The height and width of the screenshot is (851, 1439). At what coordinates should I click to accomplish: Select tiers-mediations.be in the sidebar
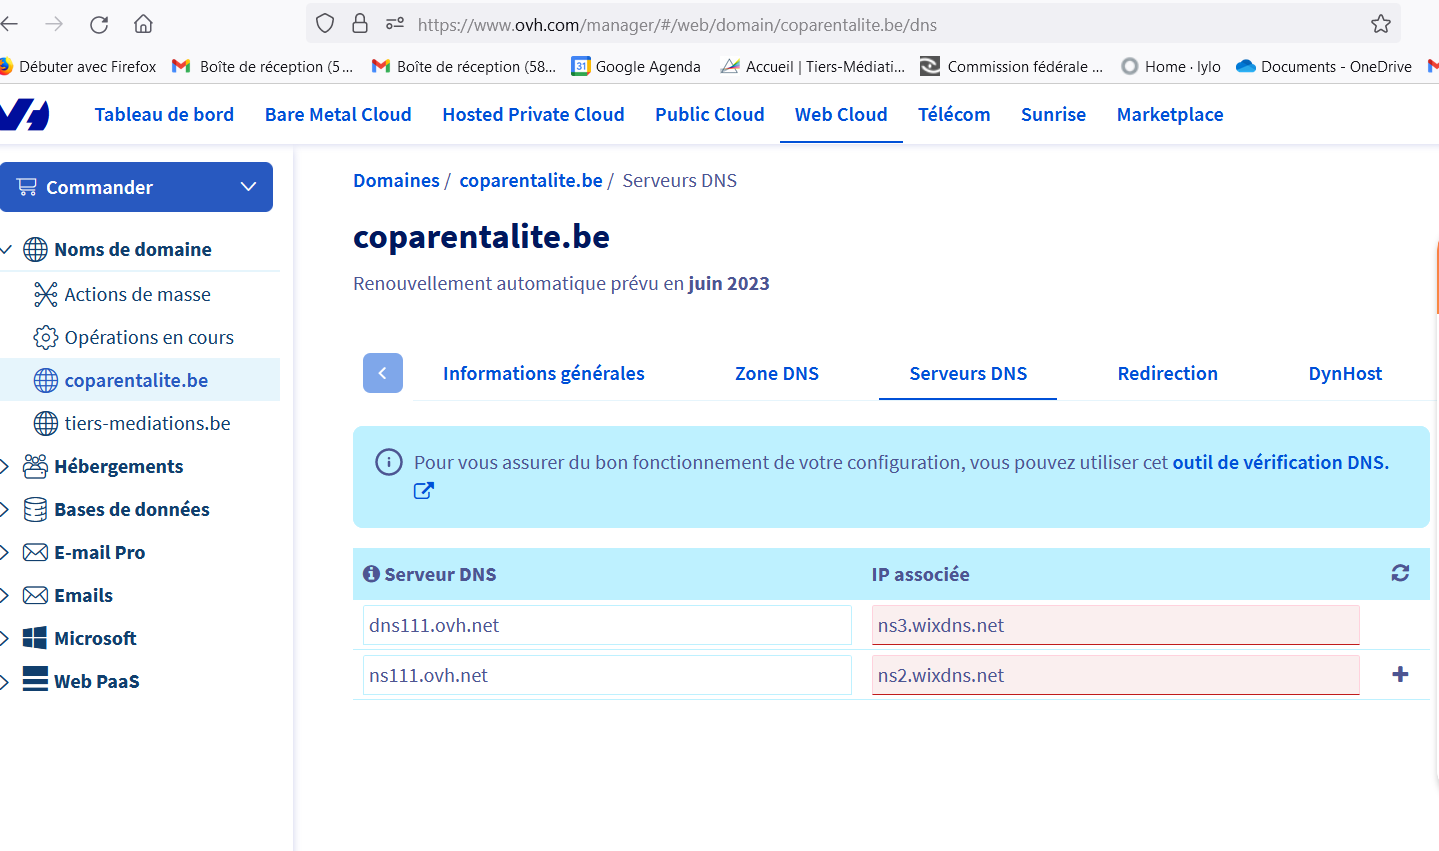click(x=147, y=423)
